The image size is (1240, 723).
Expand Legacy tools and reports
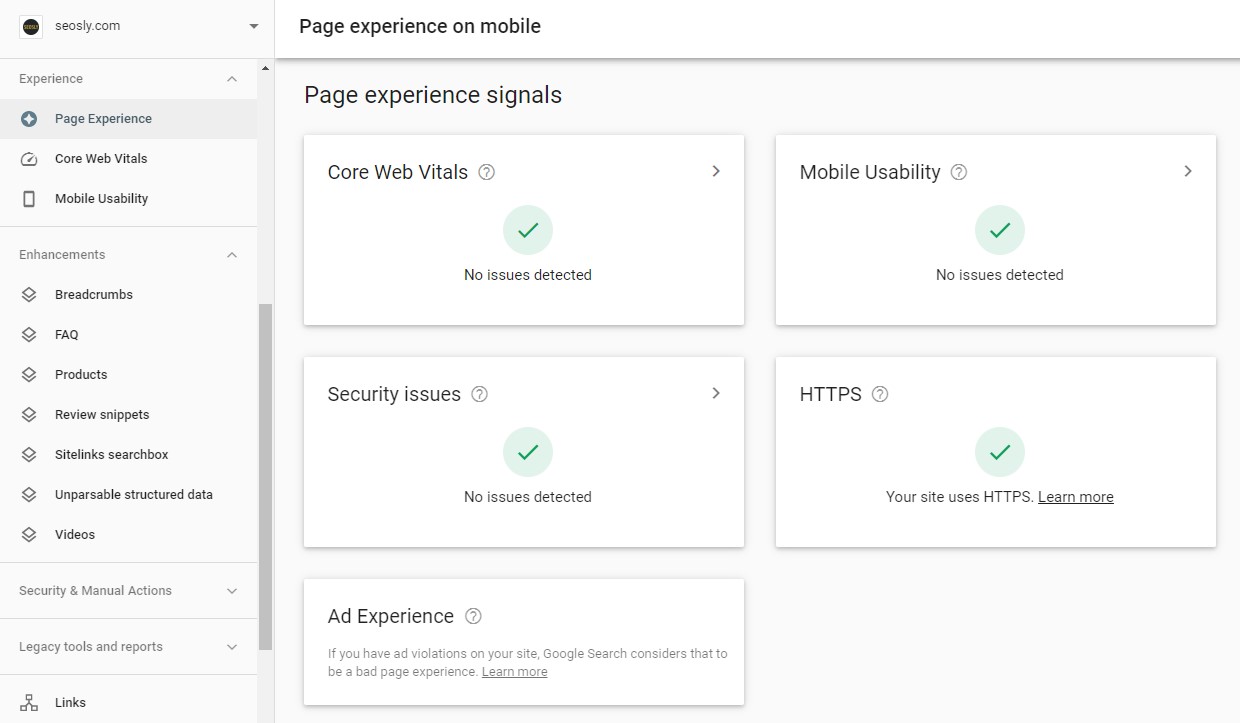(x=231, y=646)
